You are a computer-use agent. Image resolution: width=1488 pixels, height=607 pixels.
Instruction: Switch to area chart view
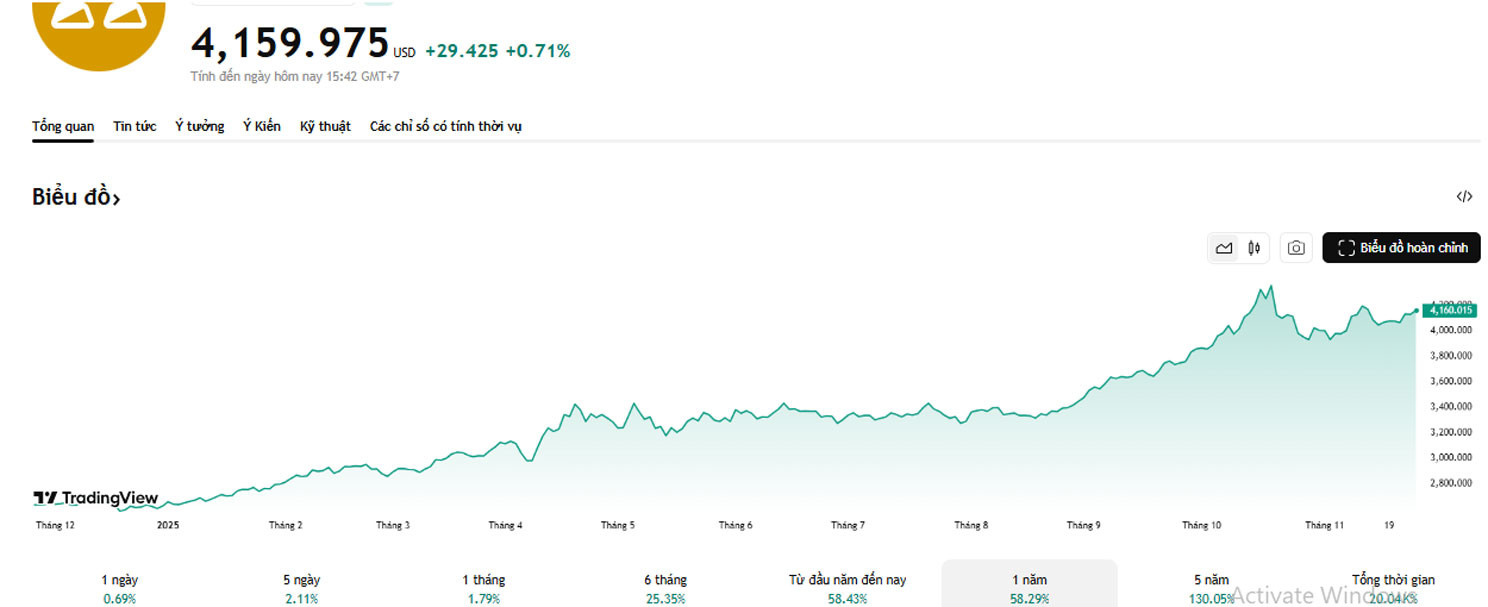coord(1224,248)
